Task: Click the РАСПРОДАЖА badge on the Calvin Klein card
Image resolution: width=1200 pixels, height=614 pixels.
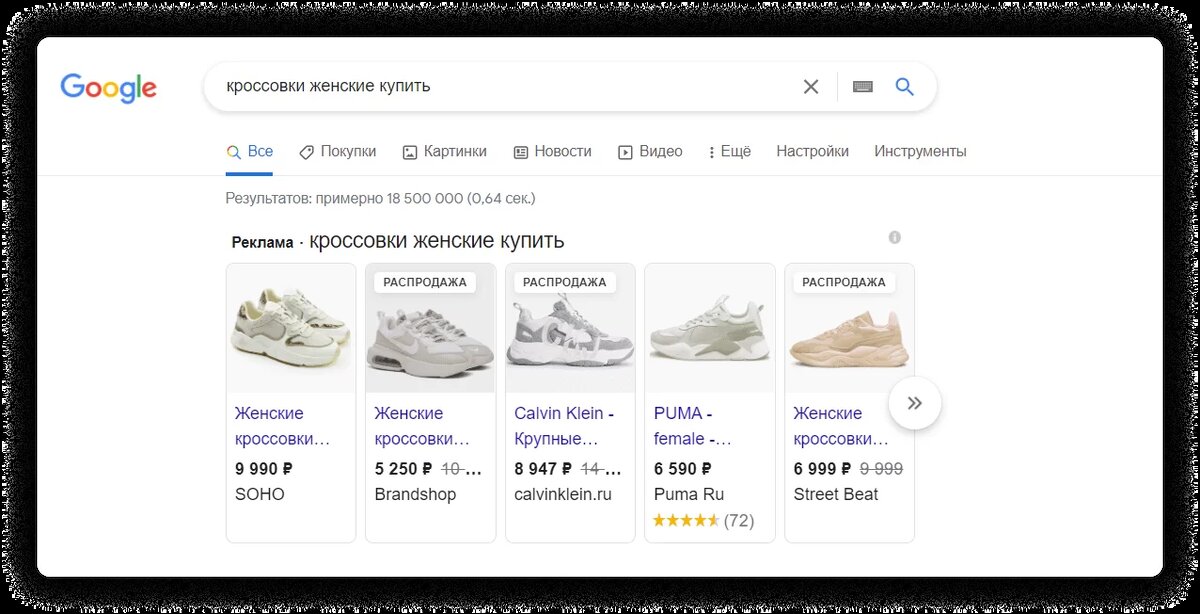Action: tap(565, 282)
